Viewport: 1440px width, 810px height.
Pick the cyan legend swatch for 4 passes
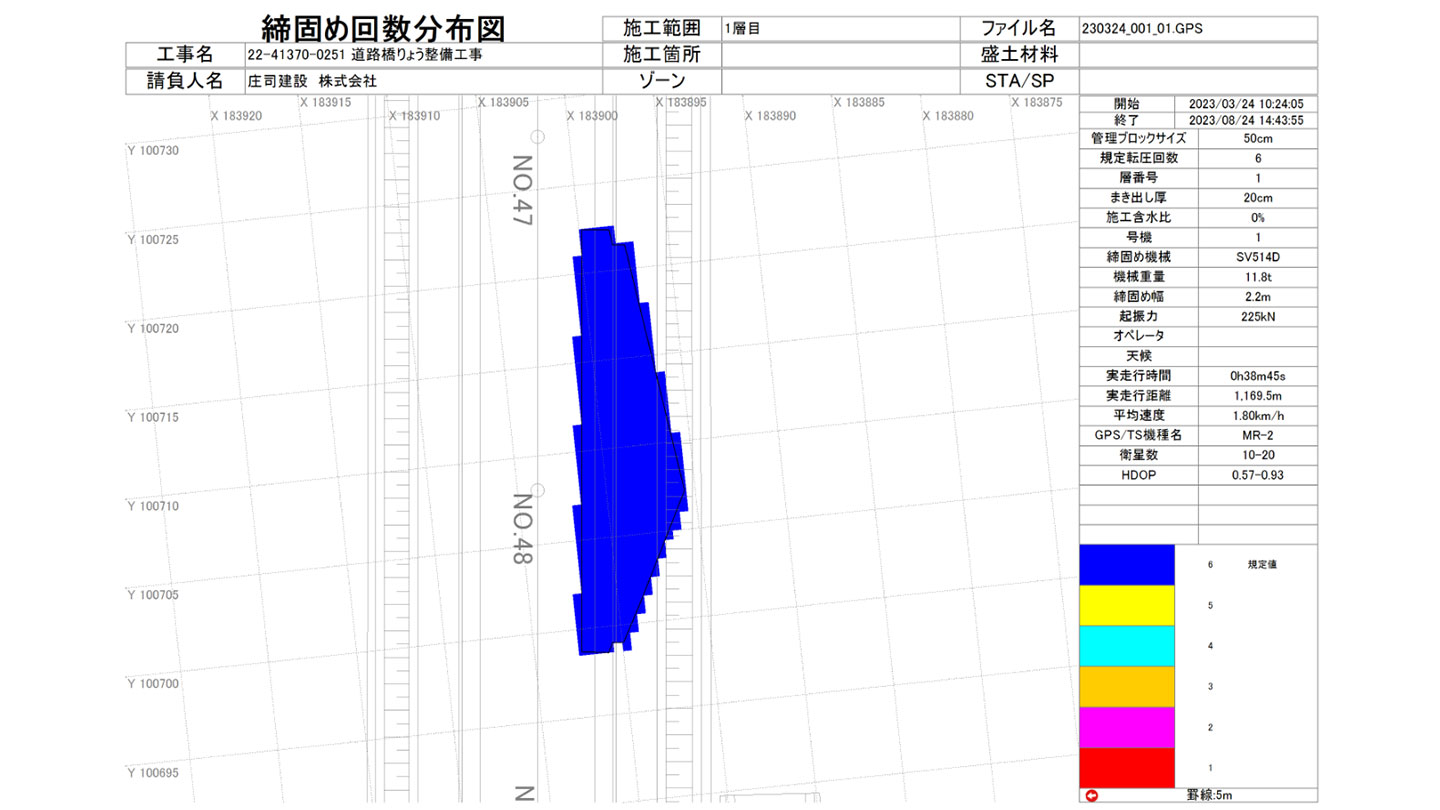(x=1126, y=646)
